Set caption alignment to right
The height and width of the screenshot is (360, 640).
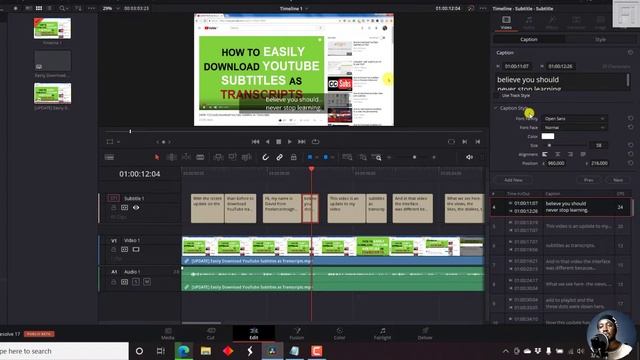point(570,154)
